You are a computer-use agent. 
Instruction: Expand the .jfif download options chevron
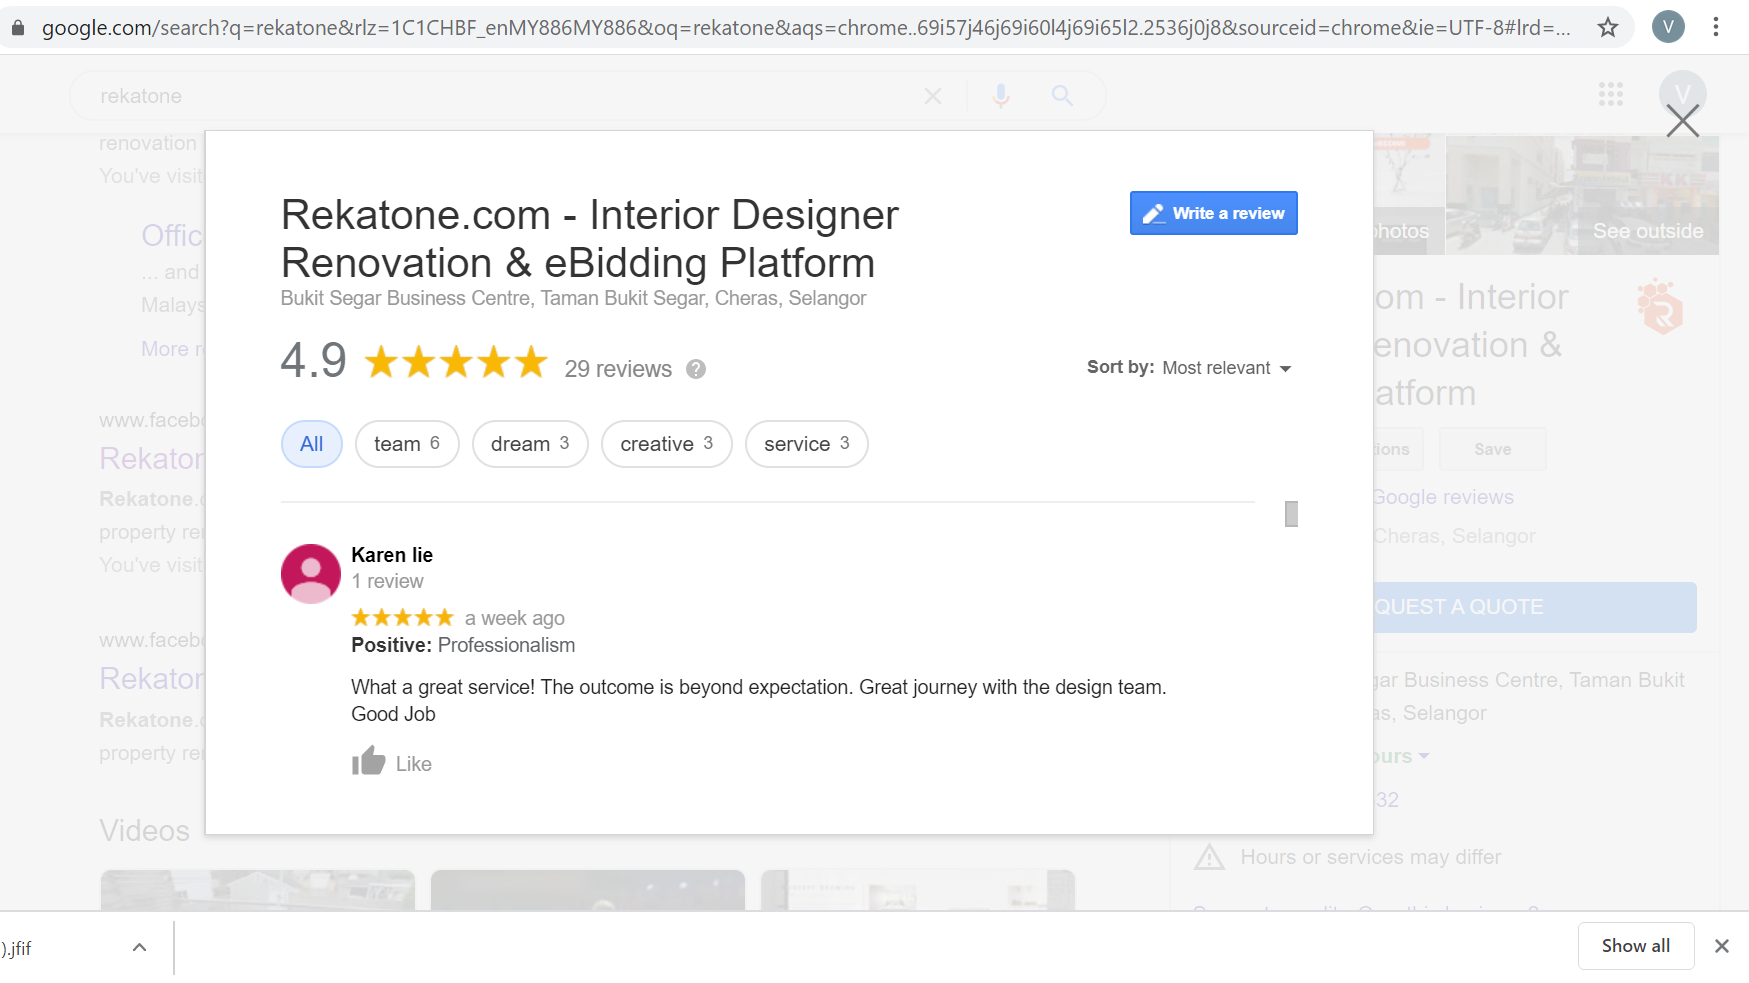tap(140, 947)
